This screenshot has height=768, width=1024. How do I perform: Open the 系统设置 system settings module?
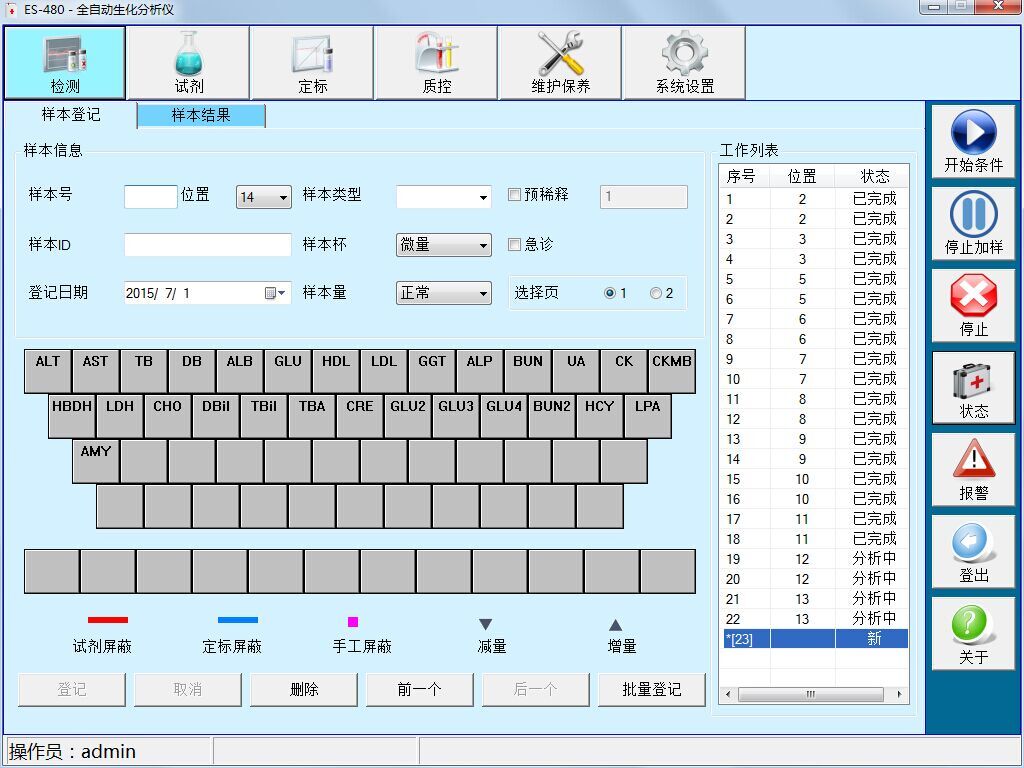(x=684, y=63)
